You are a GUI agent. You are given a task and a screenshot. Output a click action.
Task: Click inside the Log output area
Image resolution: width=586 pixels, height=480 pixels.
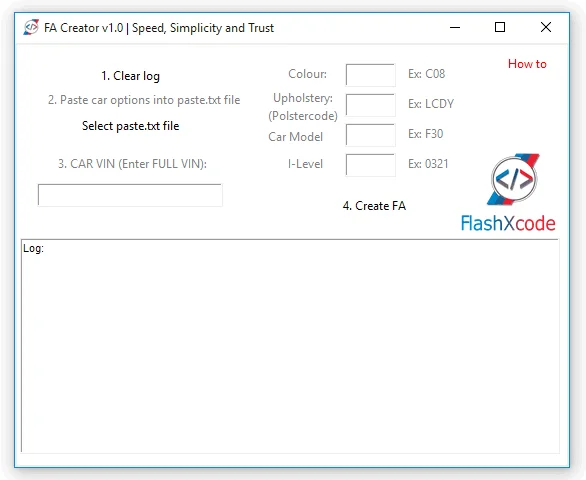[x=290, y=346]
